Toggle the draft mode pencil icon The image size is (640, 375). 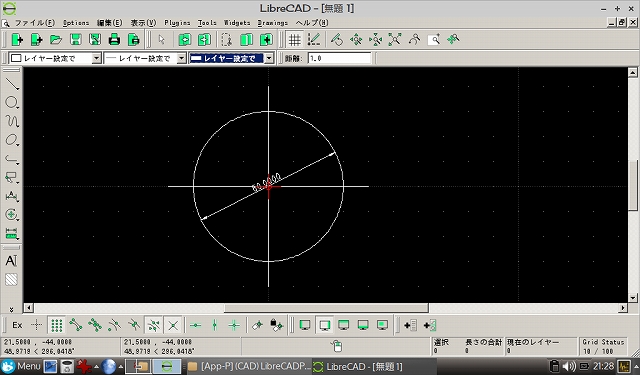[314, 40]
